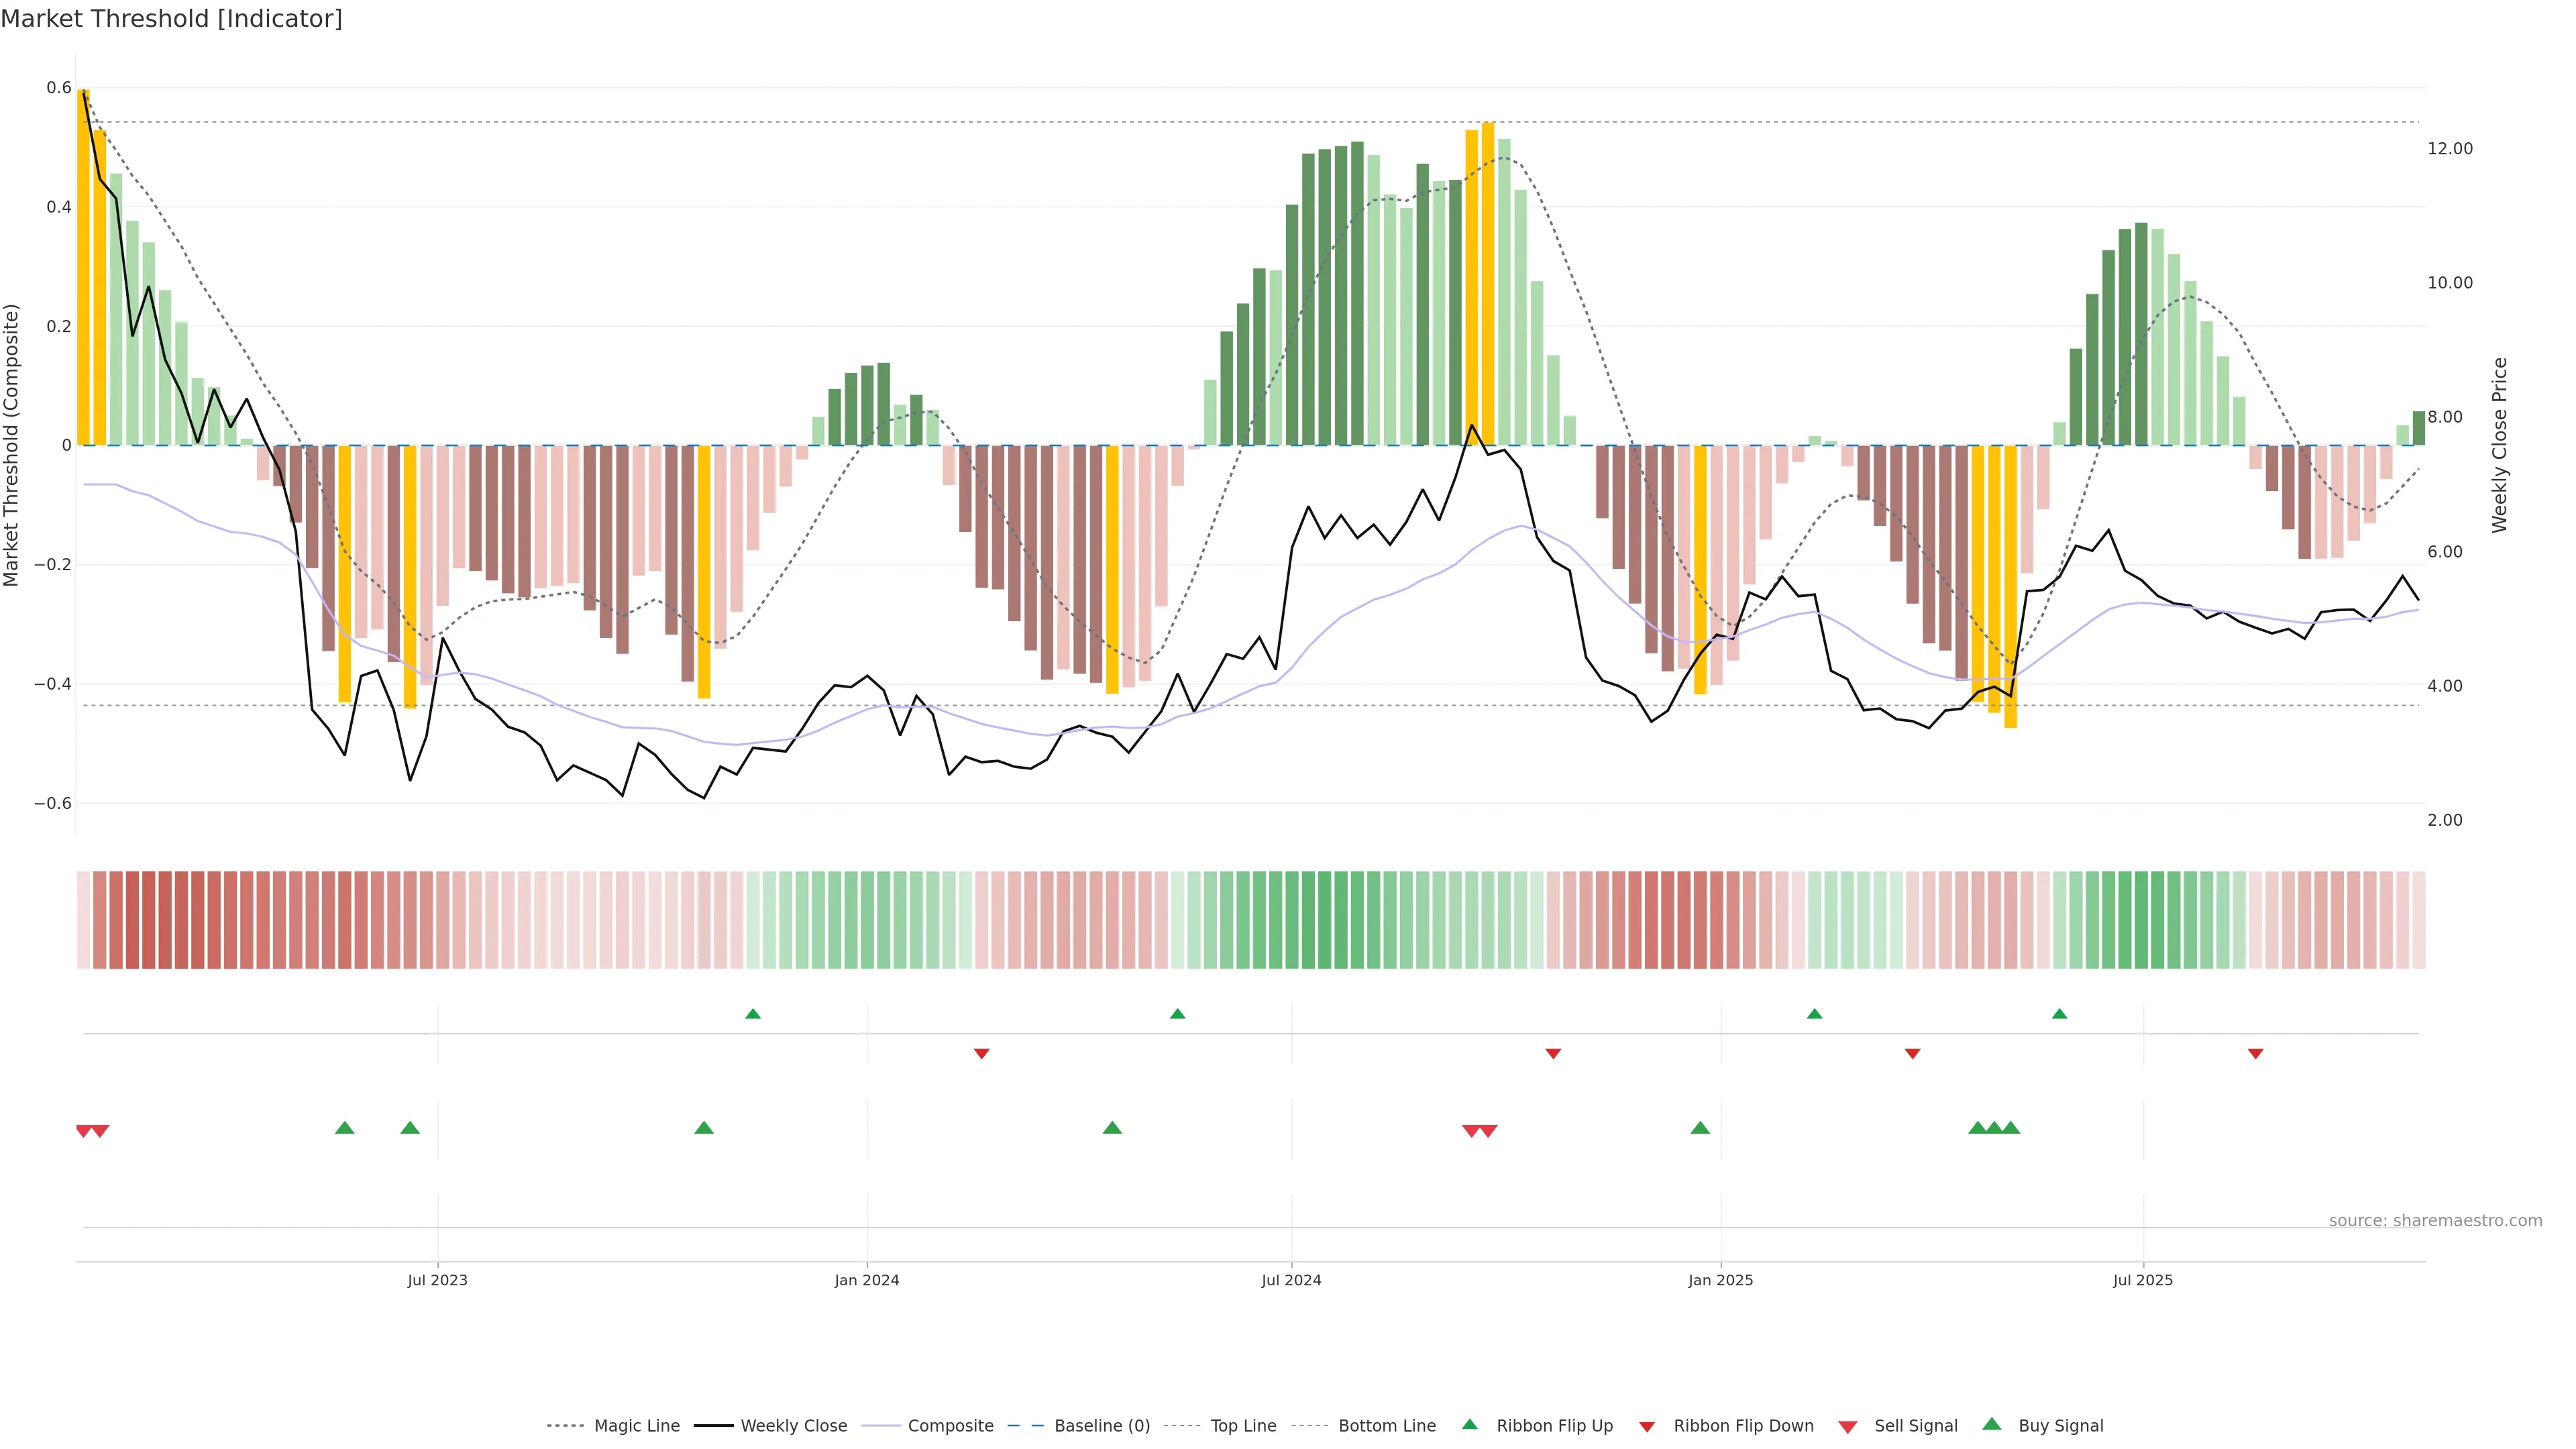Screen dimensions: 2576x1449
Task: Click the Jul 2024 axis label
Action: tap(1291, 1280)
